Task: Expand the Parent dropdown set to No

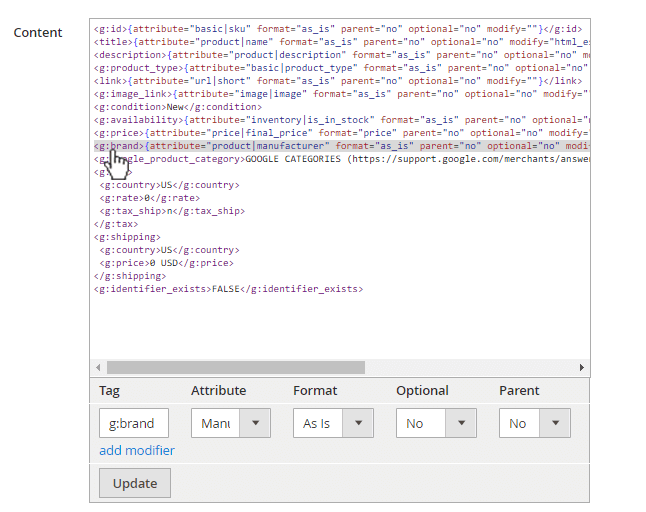Action: (x=537, y=423)
